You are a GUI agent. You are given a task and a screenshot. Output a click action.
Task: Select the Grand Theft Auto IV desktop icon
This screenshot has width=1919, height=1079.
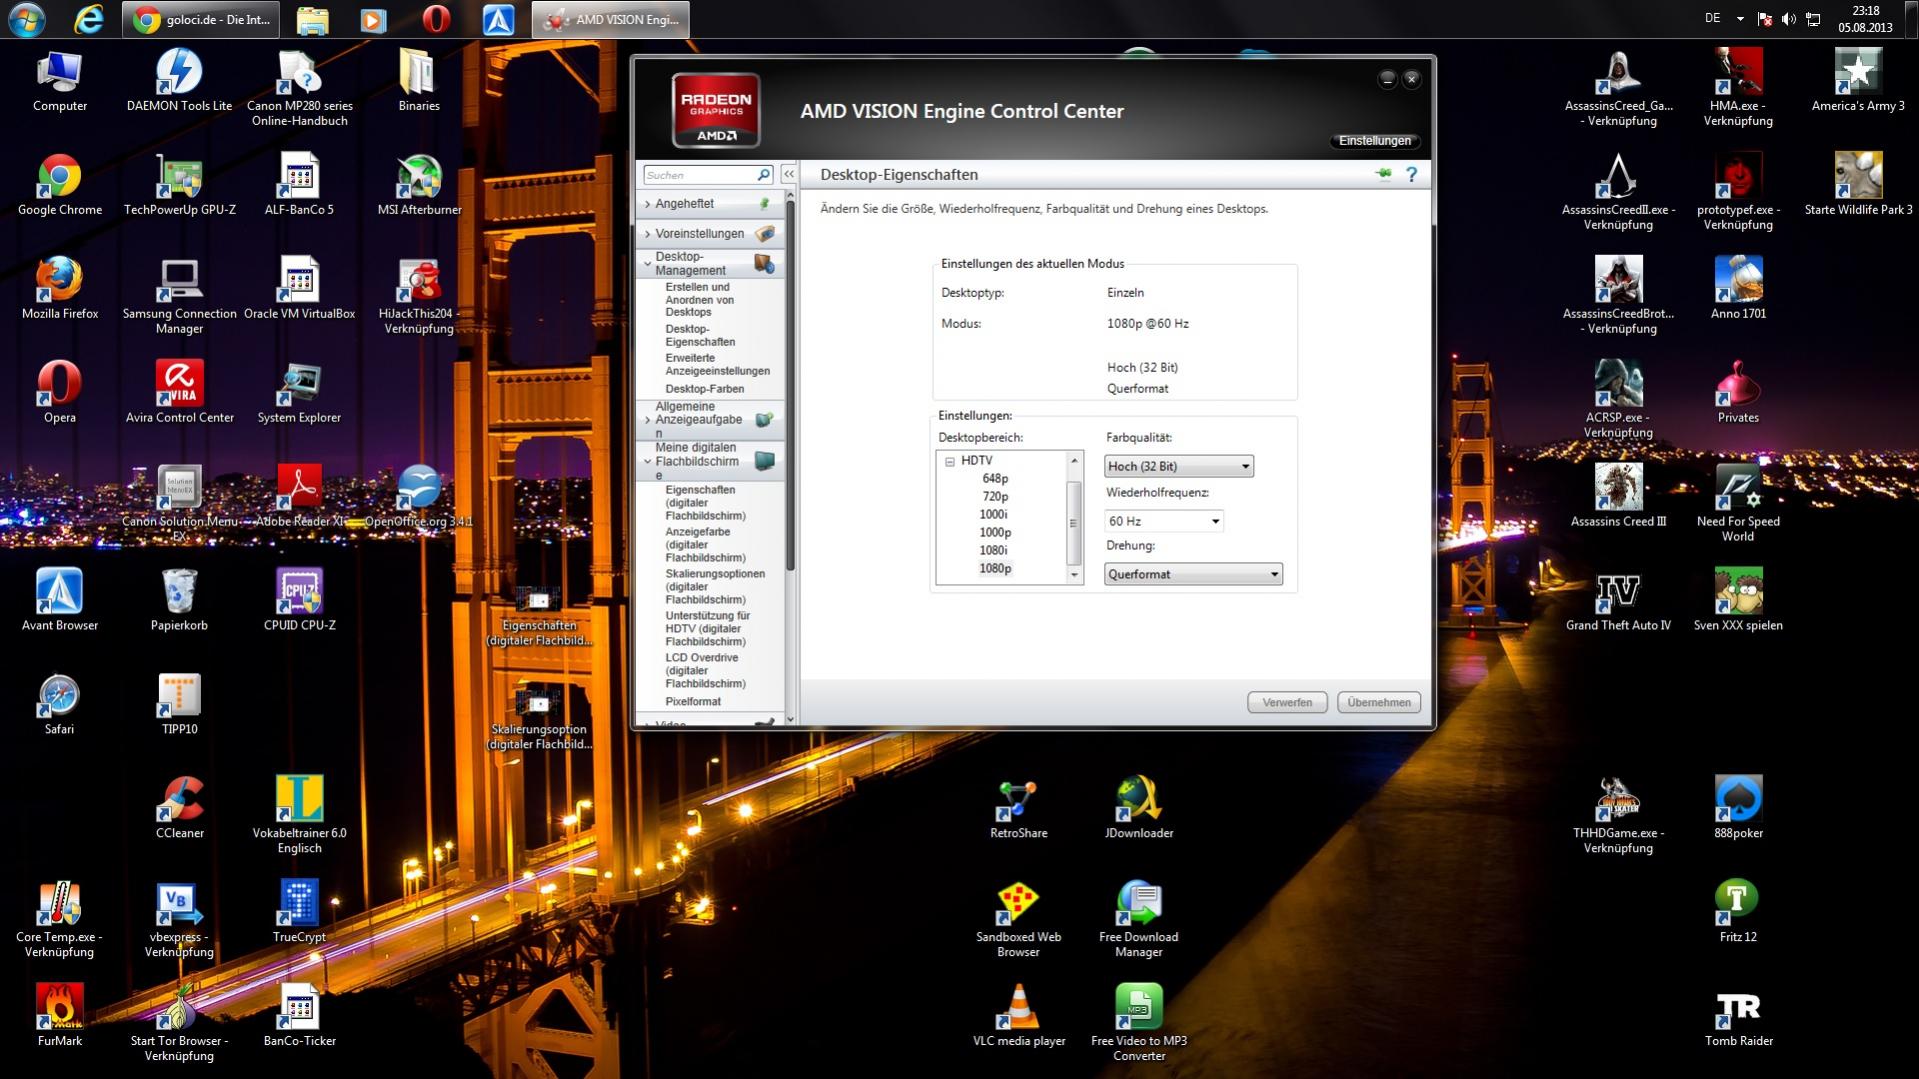coord(1618,601)
